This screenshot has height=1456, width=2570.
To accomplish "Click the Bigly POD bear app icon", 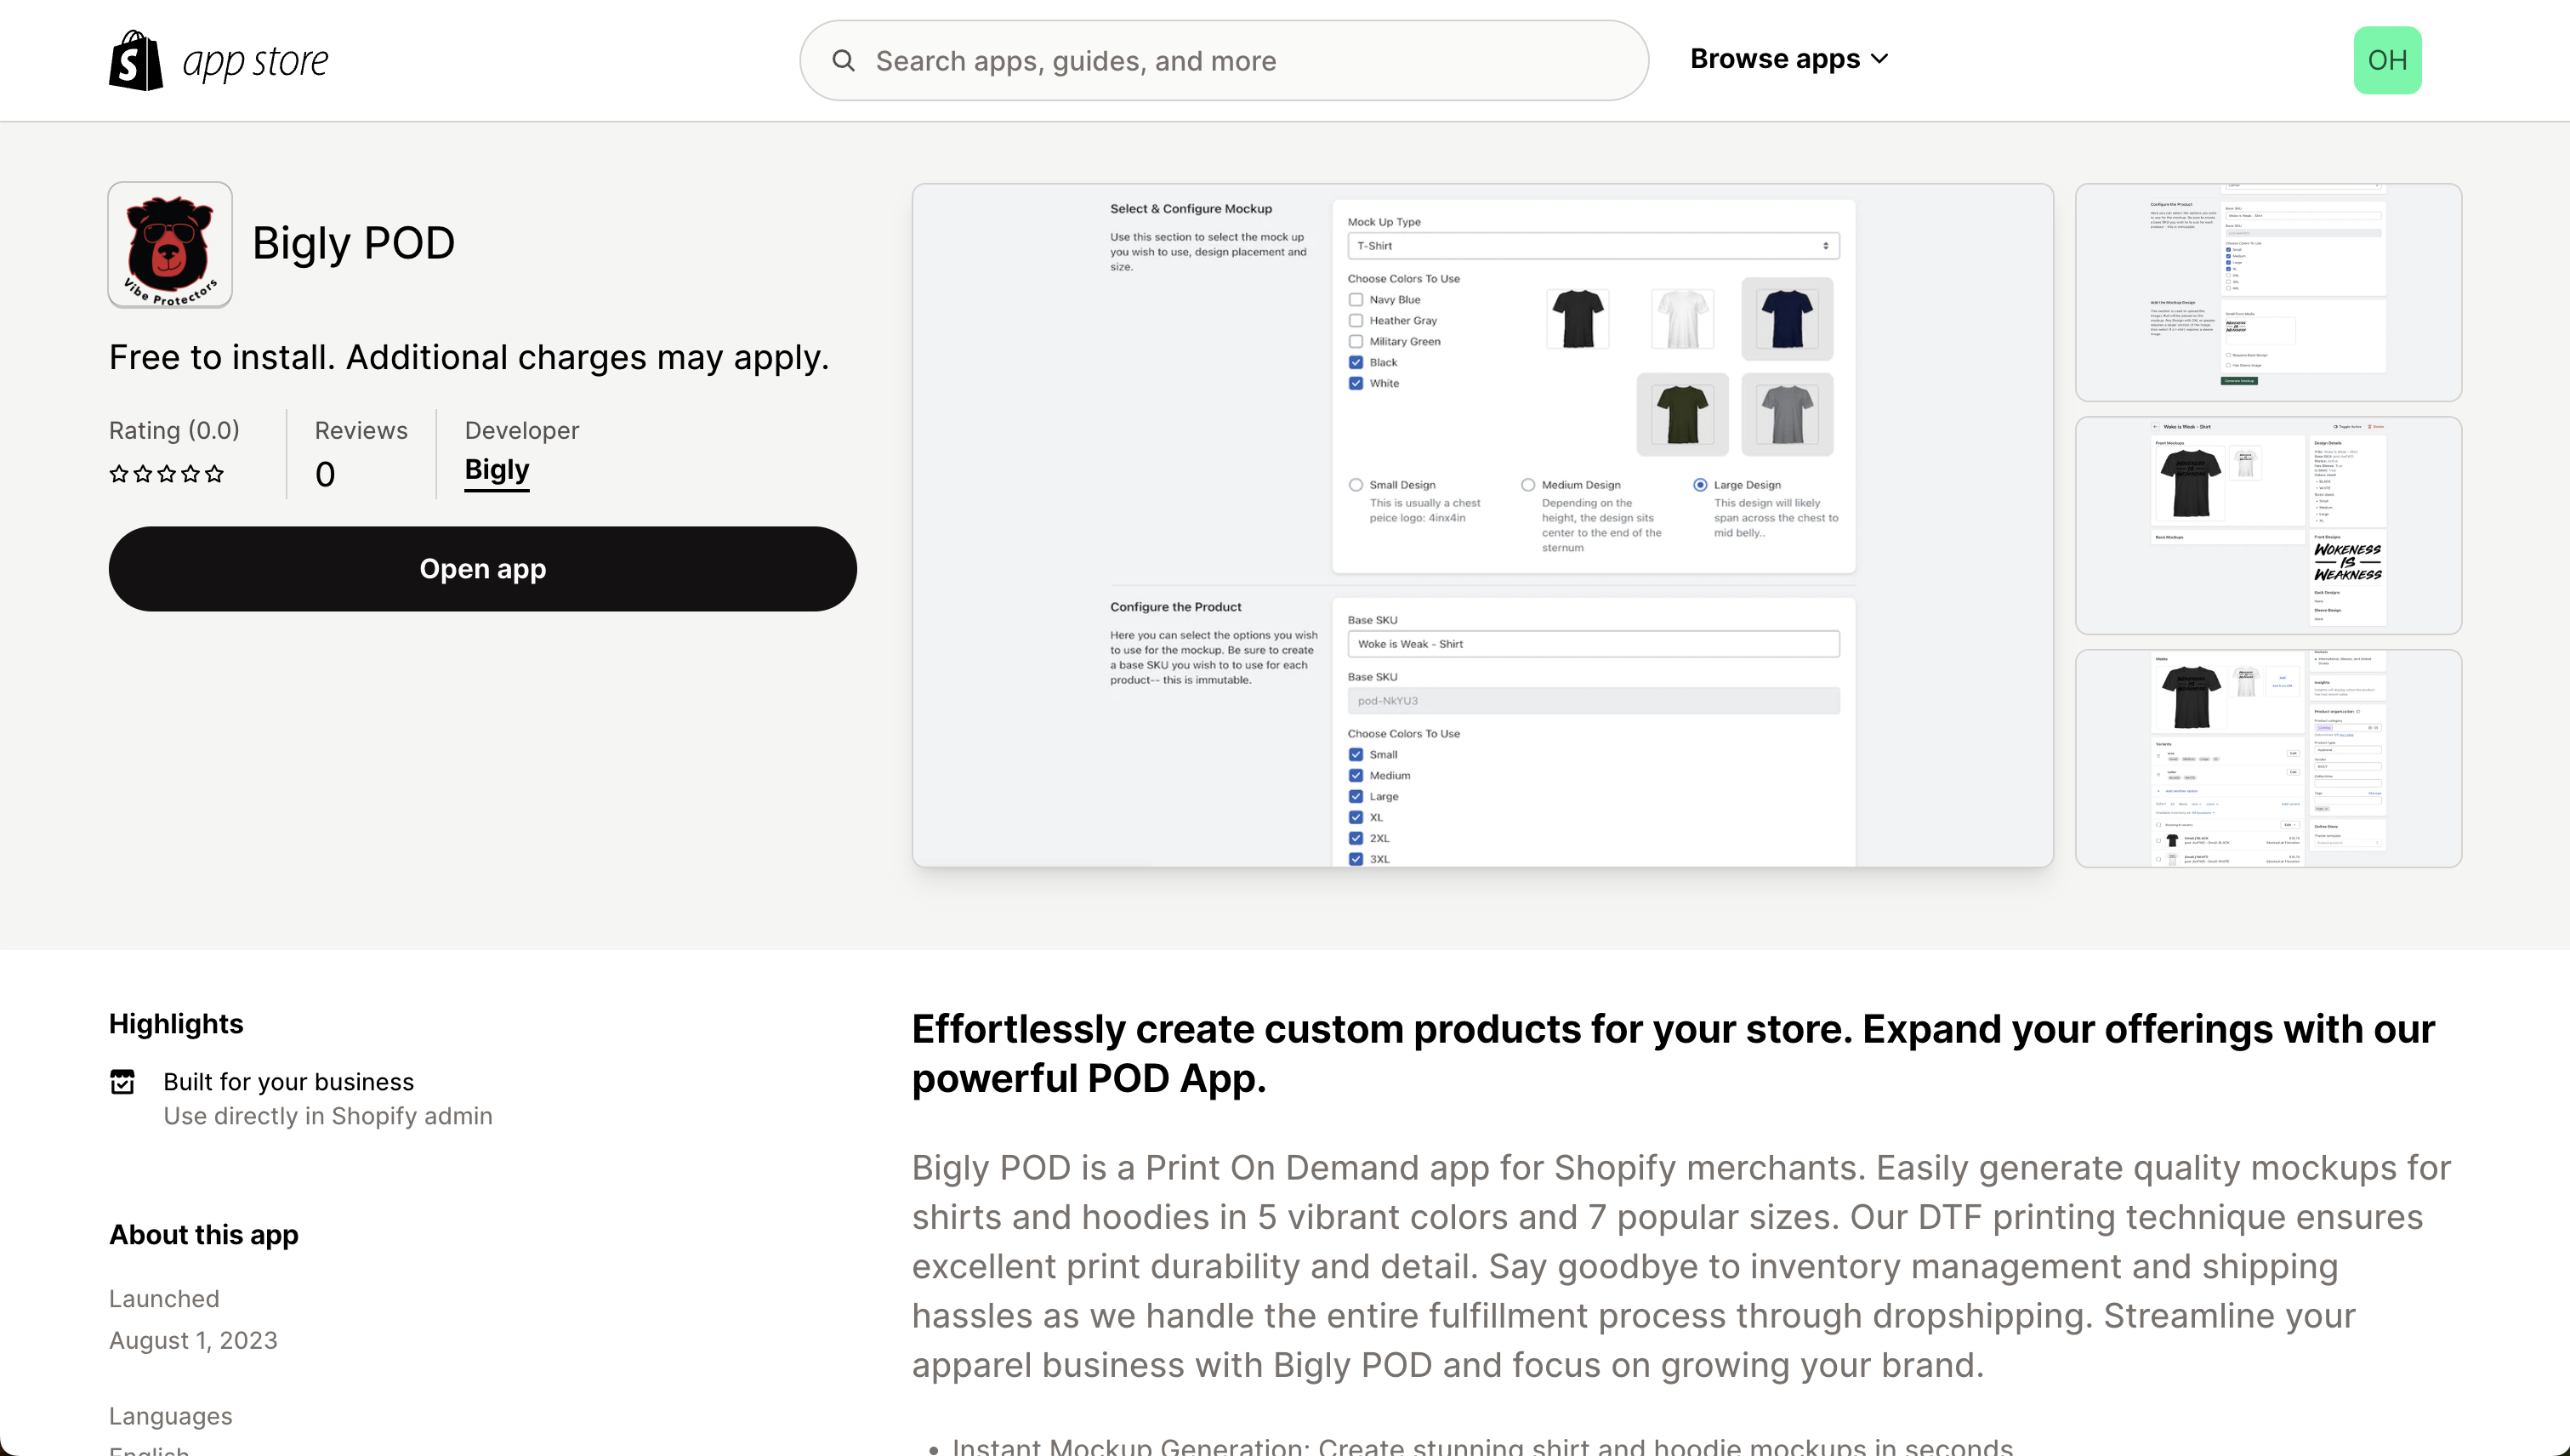I will 170,244.
